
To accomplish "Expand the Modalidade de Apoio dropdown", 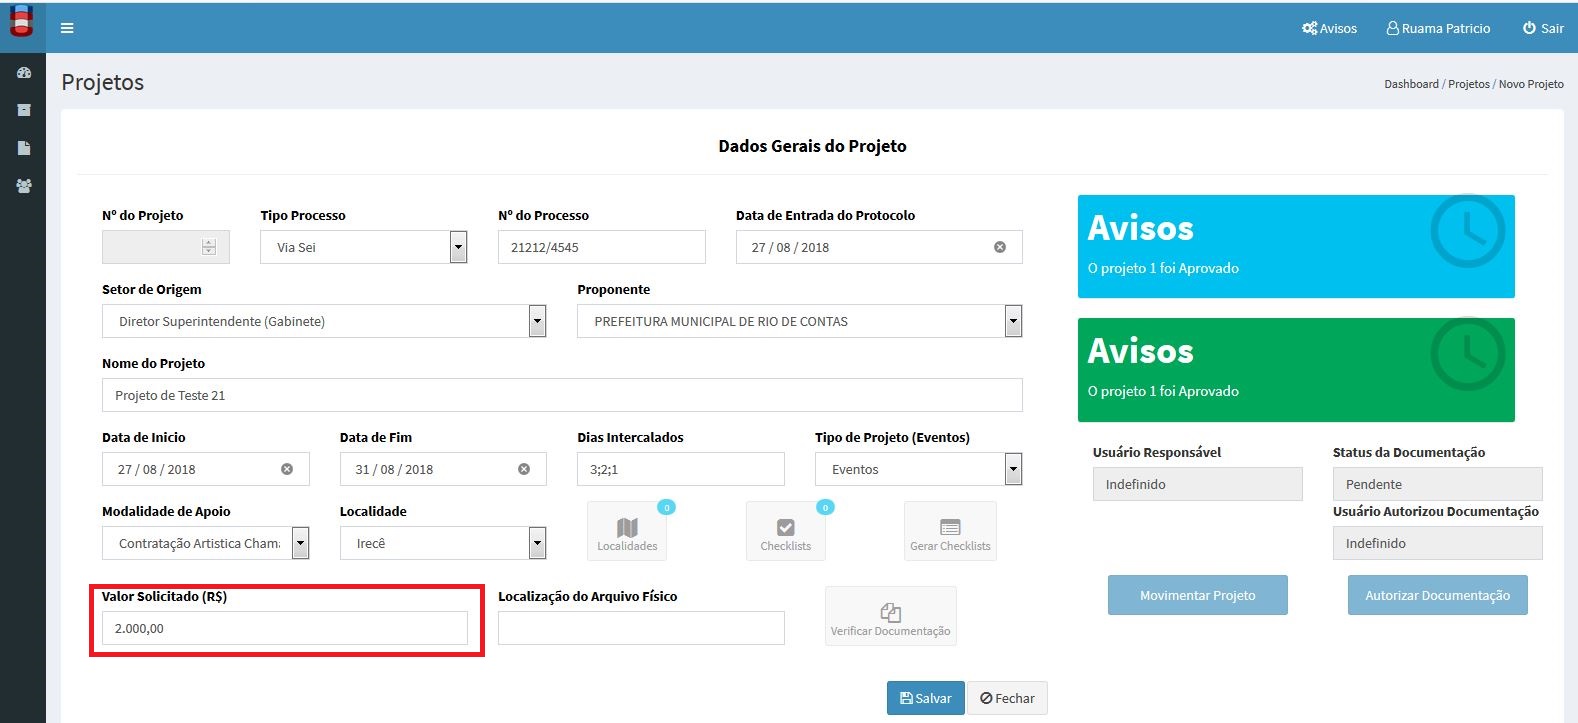I will [x=206, y=543].
